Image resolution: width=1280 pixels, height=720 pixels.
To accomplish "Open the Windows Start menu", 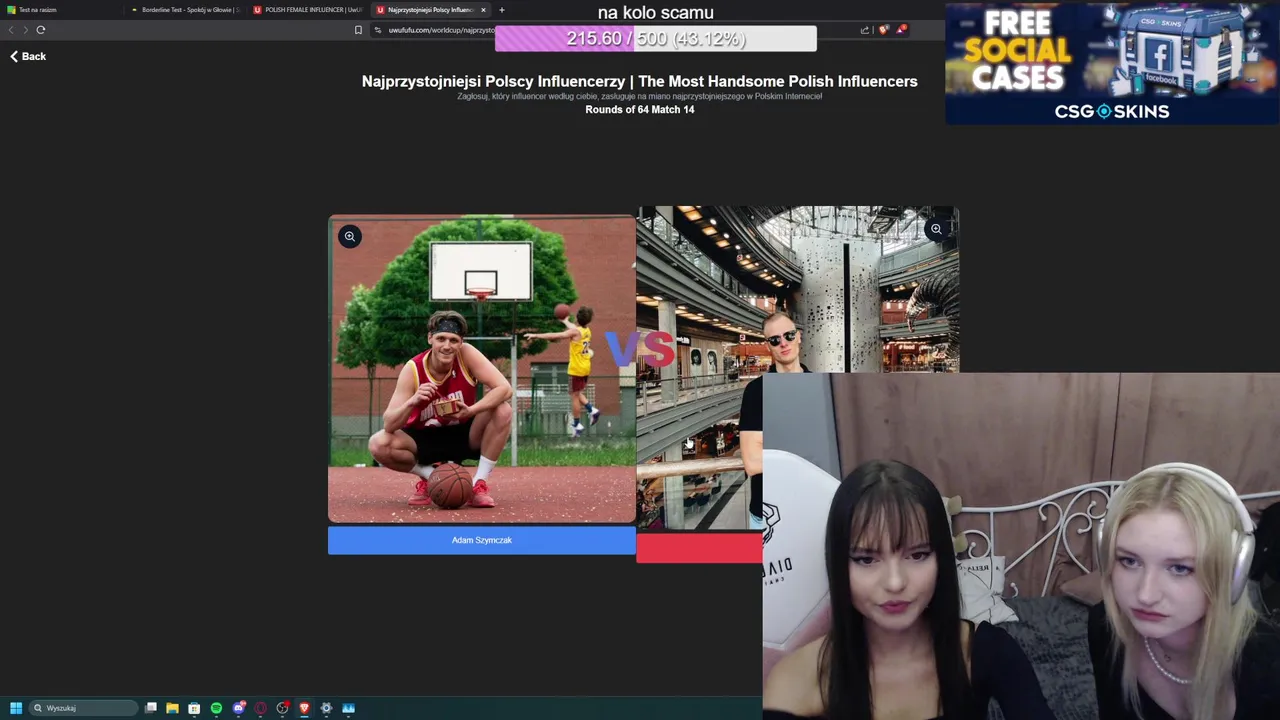I will pyautogui.click(x=16, y=708).
